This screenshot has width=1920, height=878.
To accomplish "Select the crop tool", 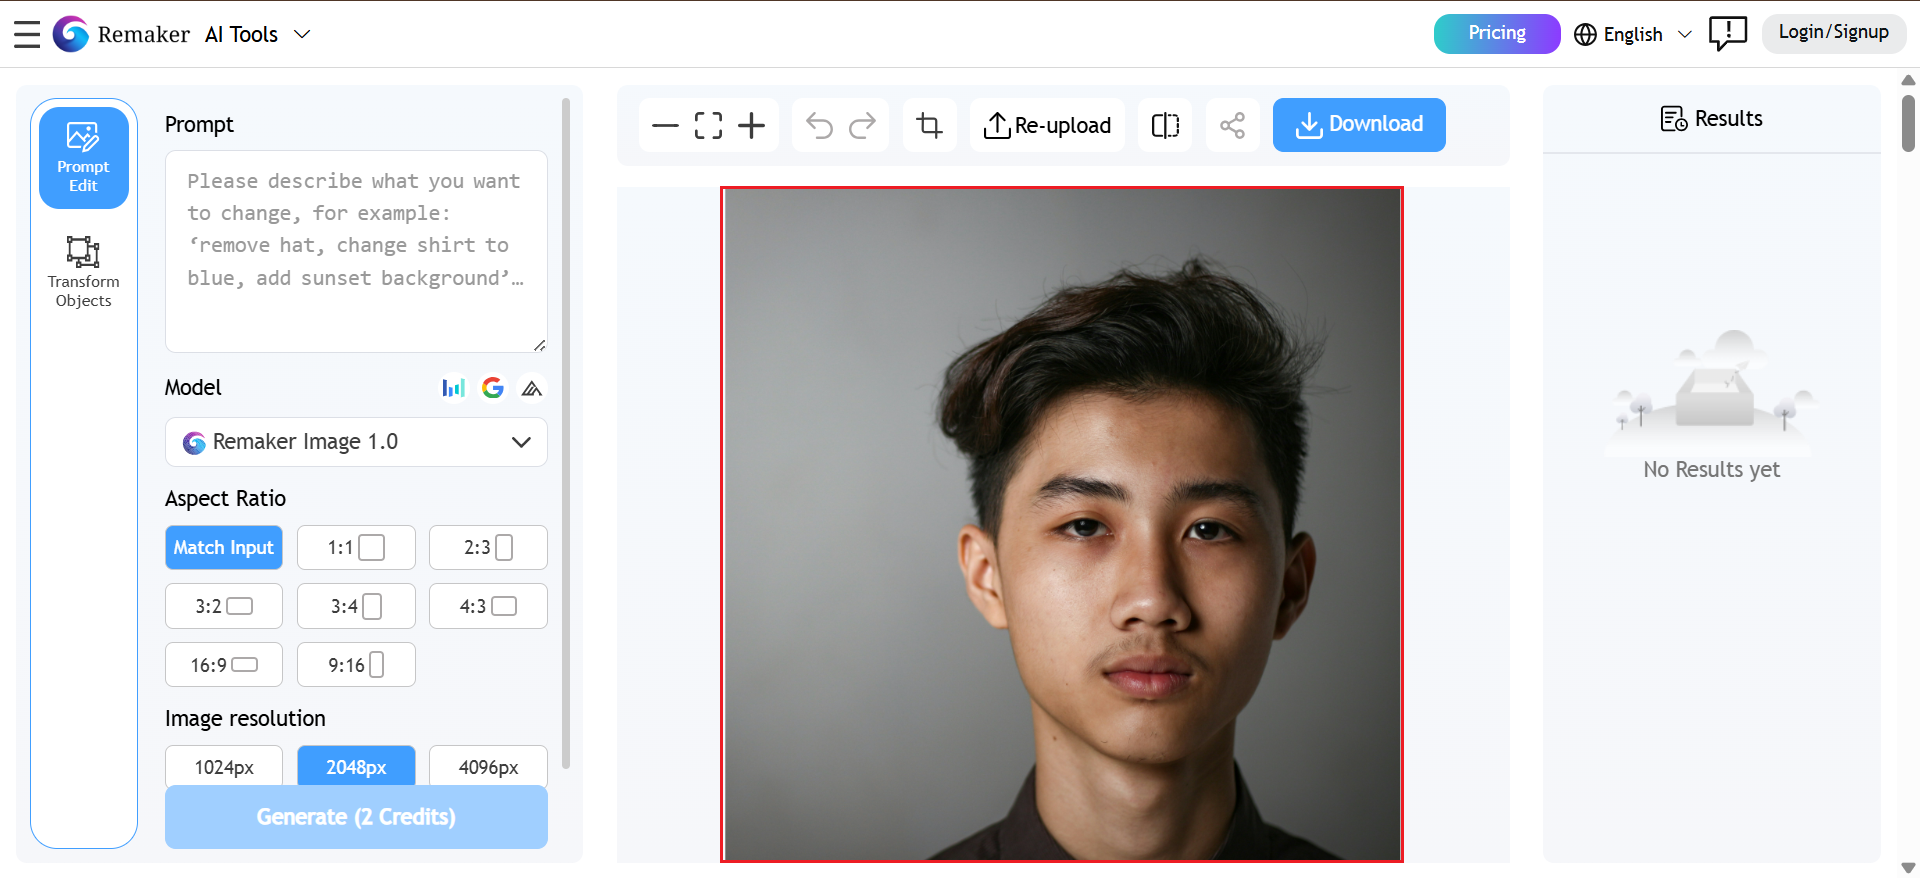I will 930,125.
